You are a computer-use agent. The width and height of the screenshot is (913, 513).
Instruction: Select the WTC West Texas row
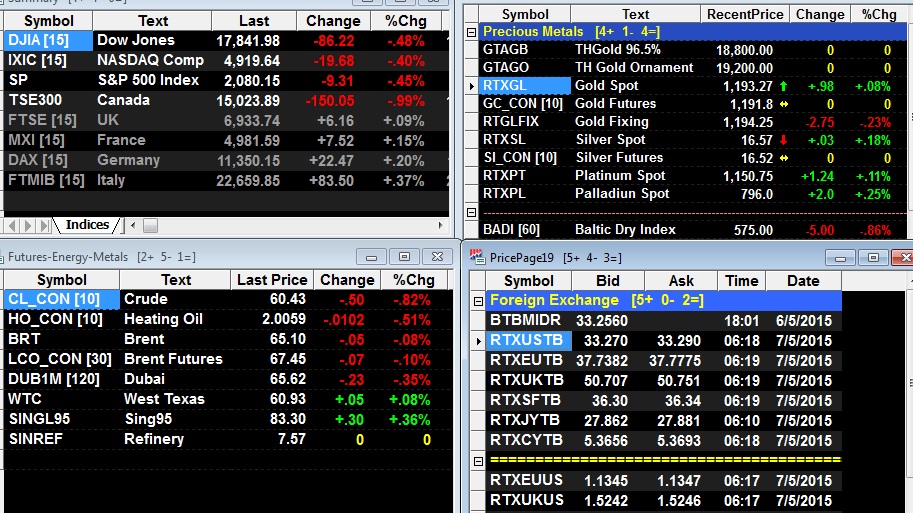[x=228, y=399]
